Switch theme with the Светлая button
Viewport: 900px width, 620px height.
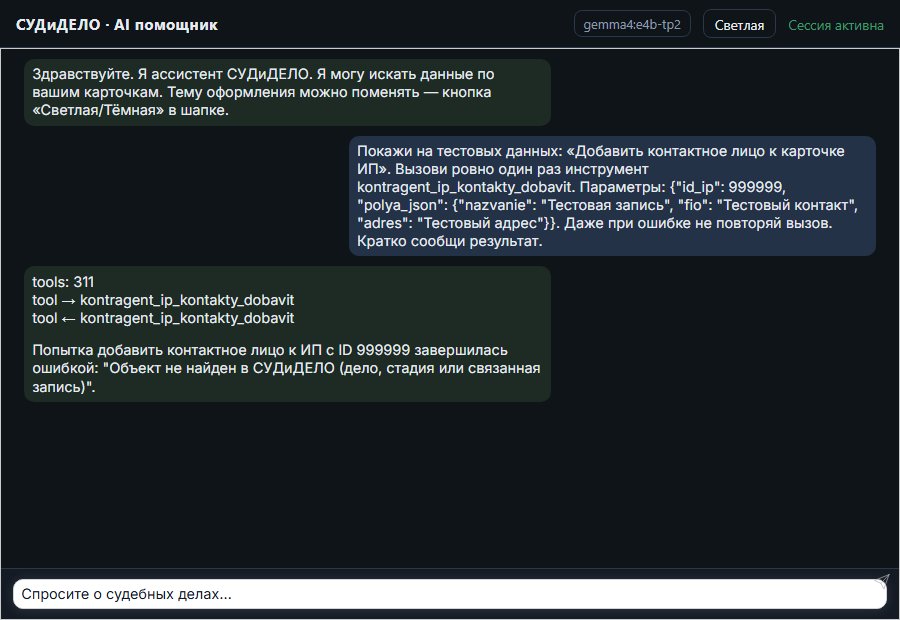coord(739,25)
